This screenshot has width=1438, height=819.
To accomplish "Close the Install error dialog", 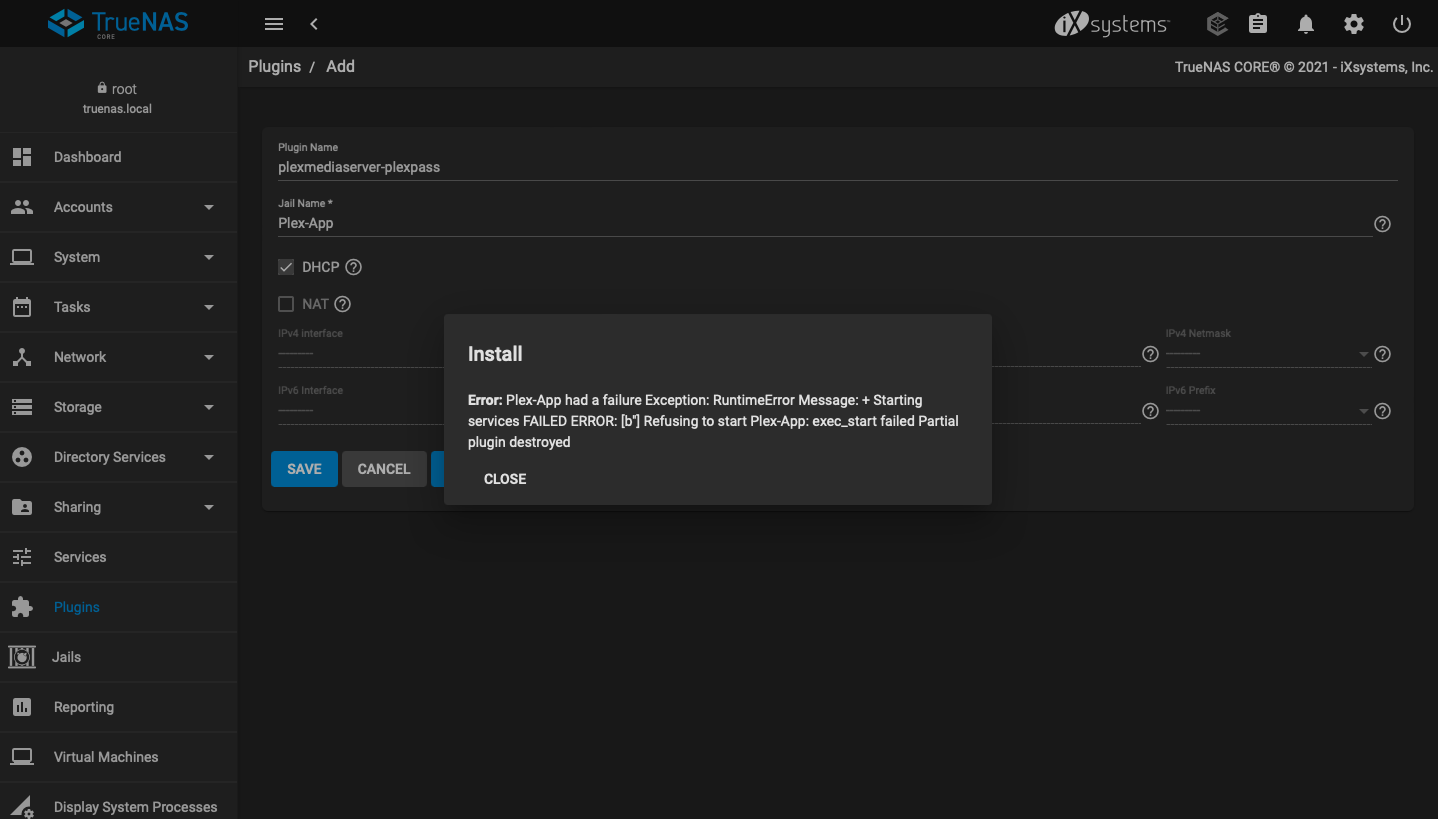I will (x=505, y=479).
